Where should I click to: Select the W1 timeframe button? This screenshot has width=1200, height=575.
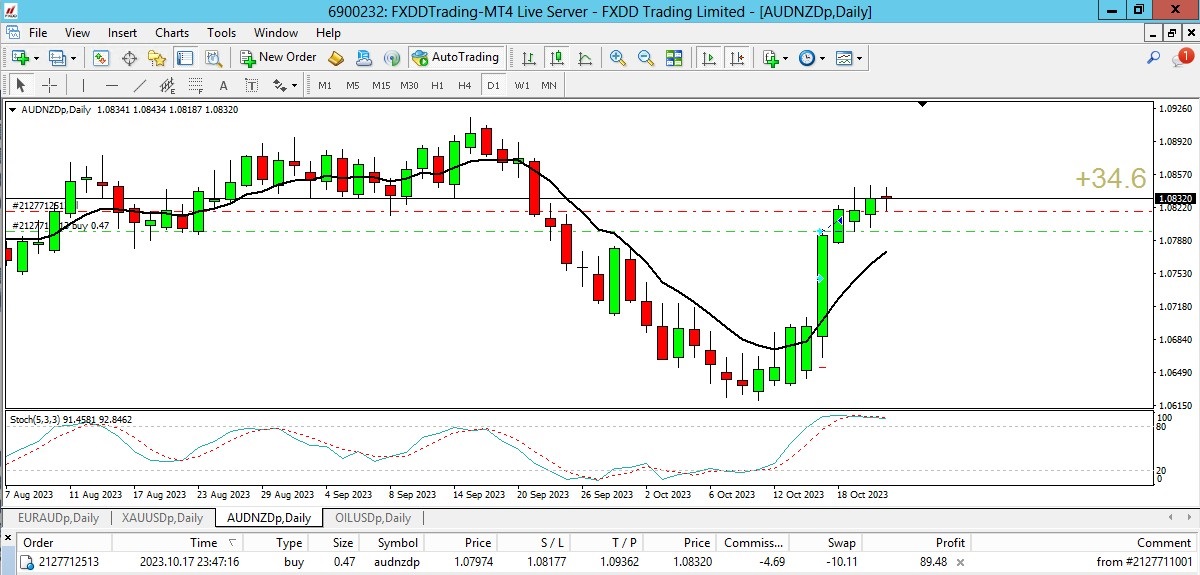522,85
